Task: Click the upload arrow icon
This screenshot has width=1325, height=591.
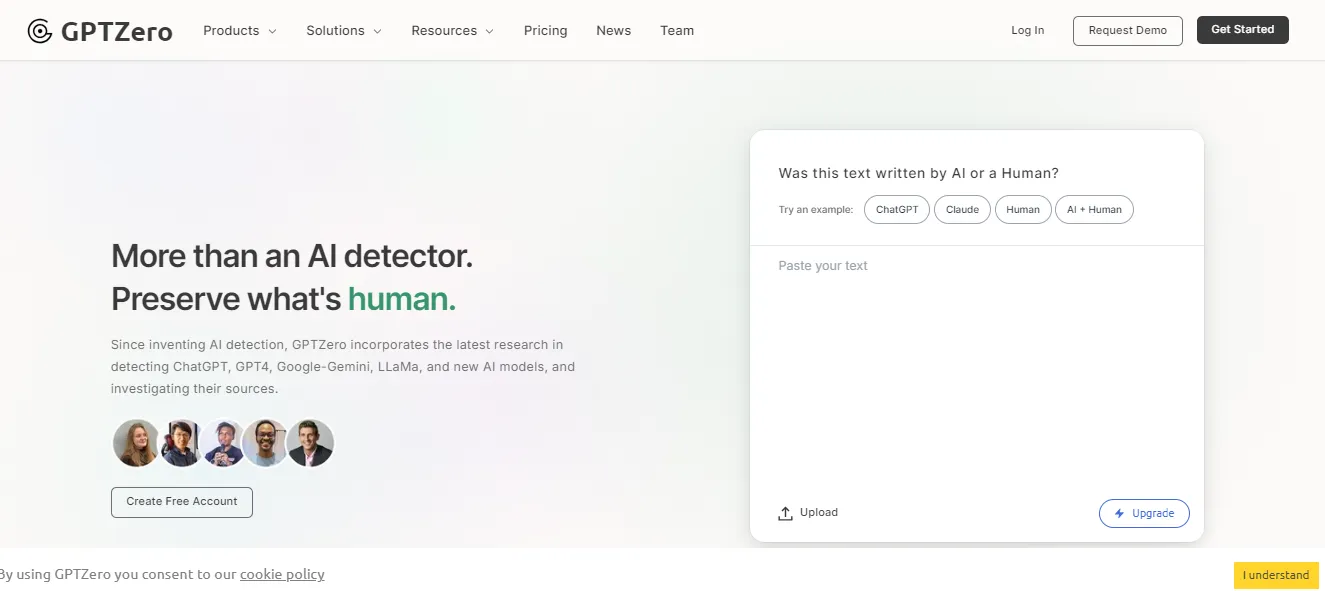Action: [785, 513]
